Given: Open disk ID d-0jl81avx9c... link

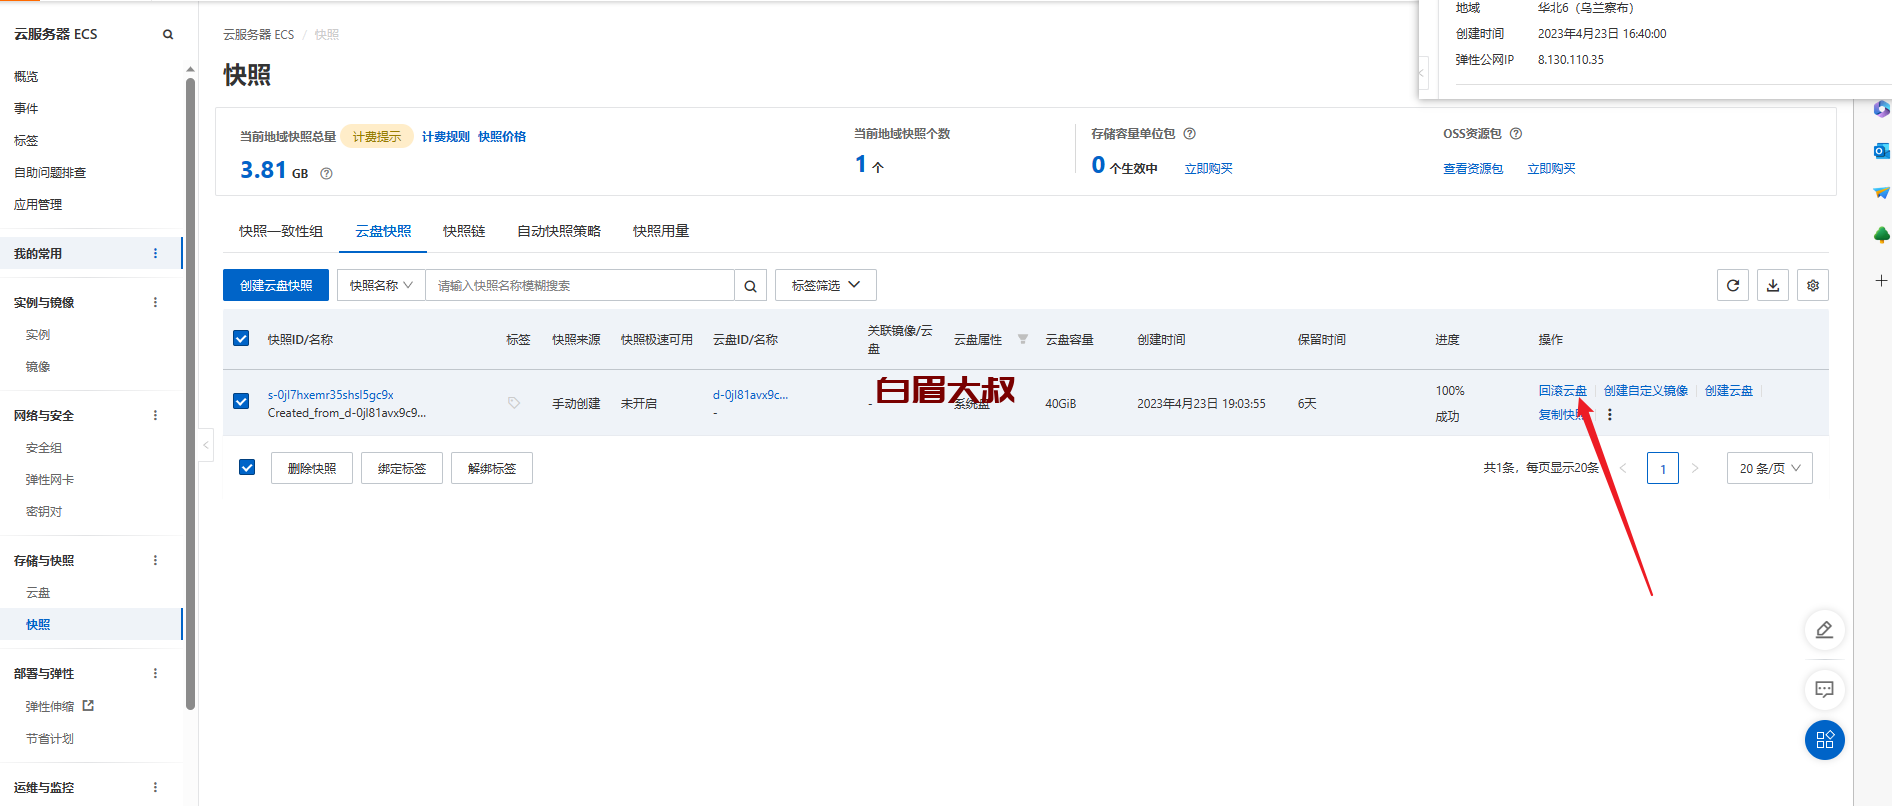Looking at the screenshot, I should coord(750,395).
